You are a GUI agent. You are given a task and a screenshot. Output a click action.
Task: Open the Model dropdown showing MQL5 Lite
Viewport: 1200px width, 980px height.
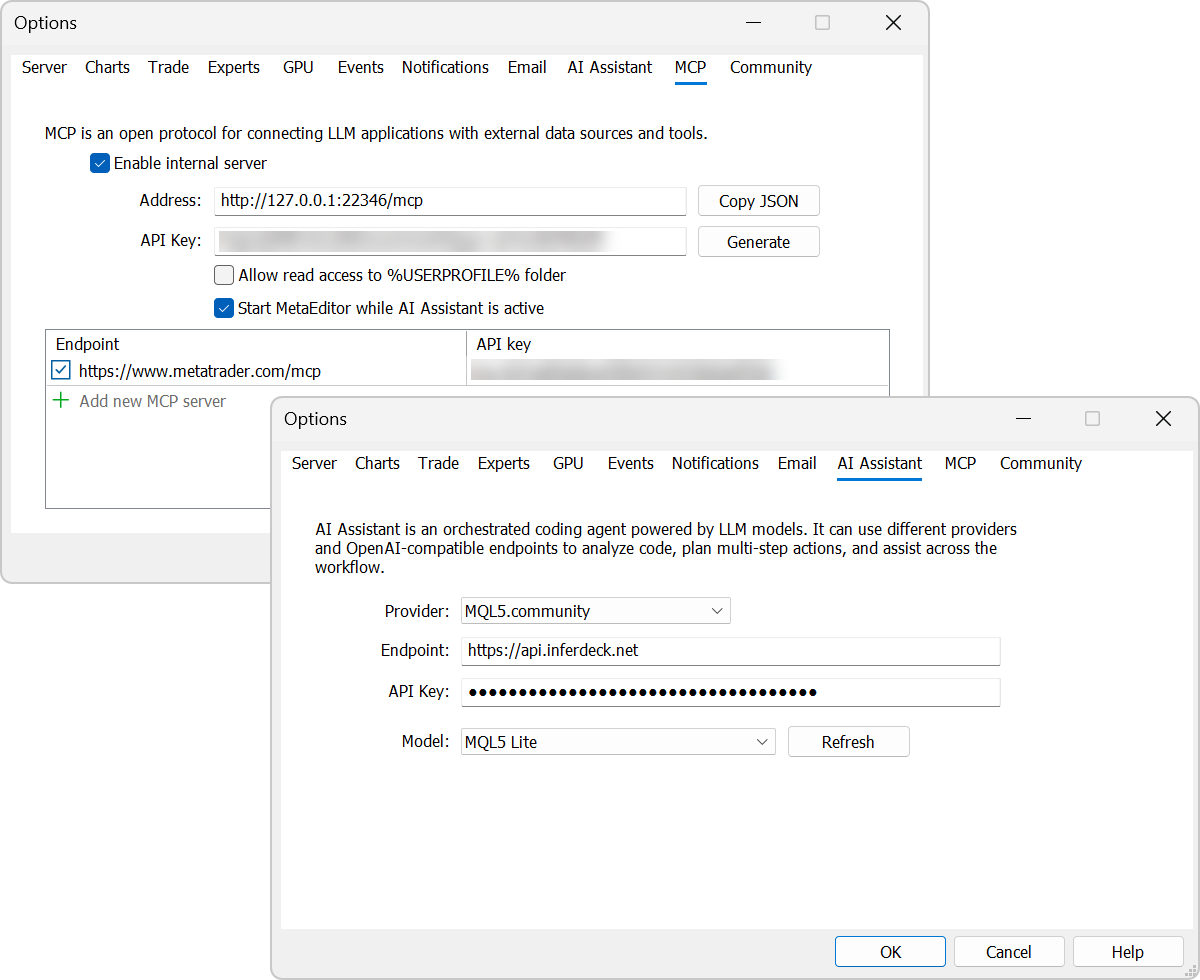pos(618,742)
